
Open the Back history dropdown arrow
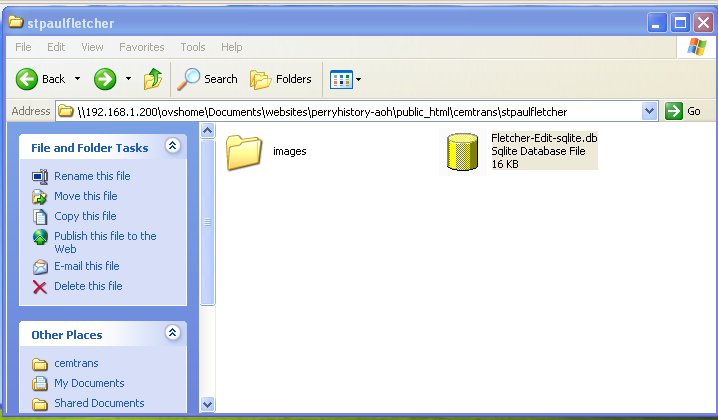tap(77, 79)
